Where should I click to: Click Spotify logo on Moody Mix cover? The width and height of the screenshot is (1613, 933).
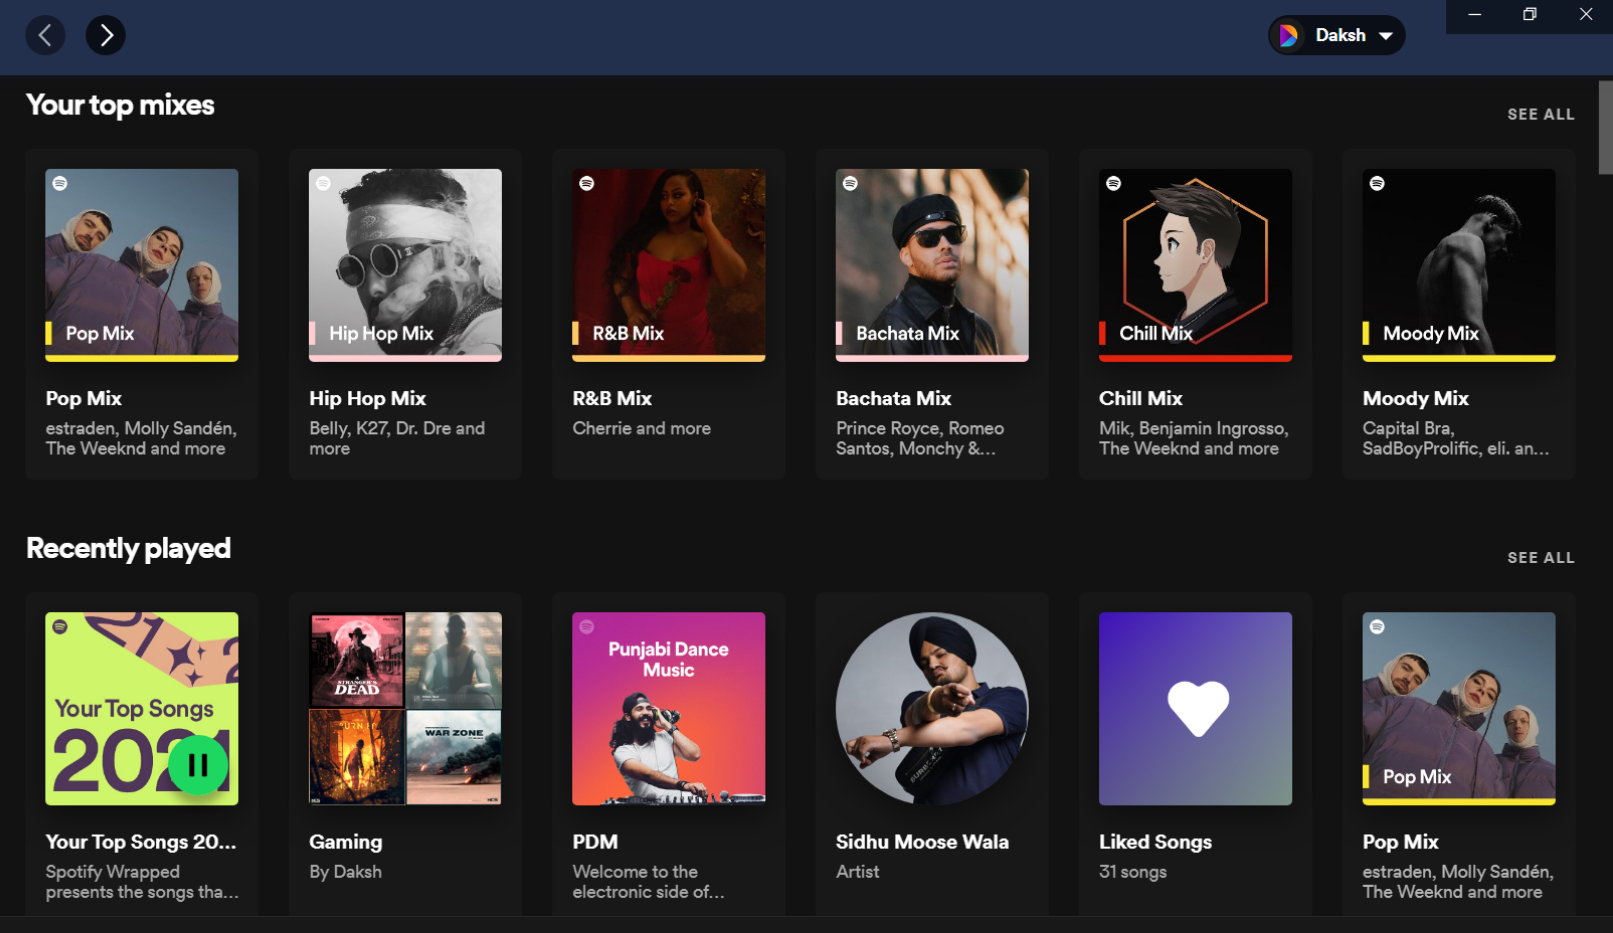(x=1377, y=183)
